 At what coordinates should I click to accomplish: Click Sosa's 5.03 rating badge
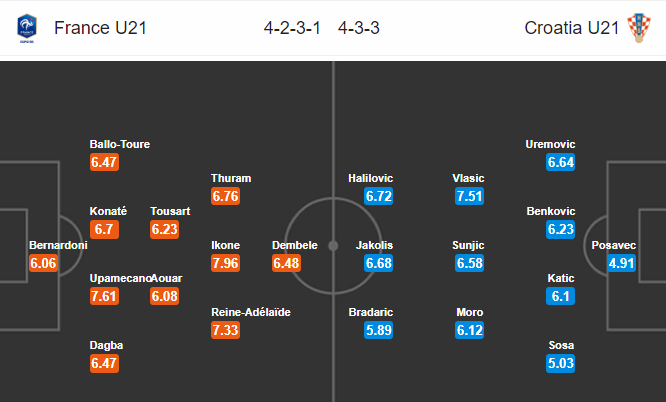click(x=561, y=363)
